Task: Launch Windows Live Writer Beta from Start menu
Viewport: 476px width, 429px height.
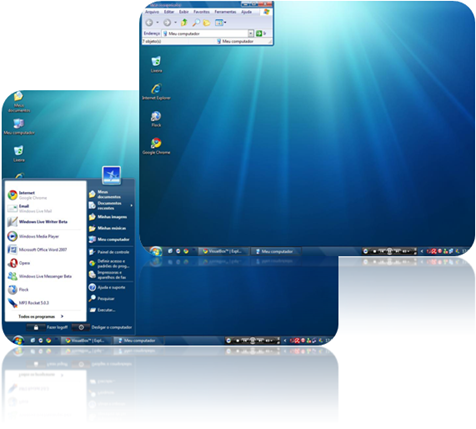Action: [37, 222]
